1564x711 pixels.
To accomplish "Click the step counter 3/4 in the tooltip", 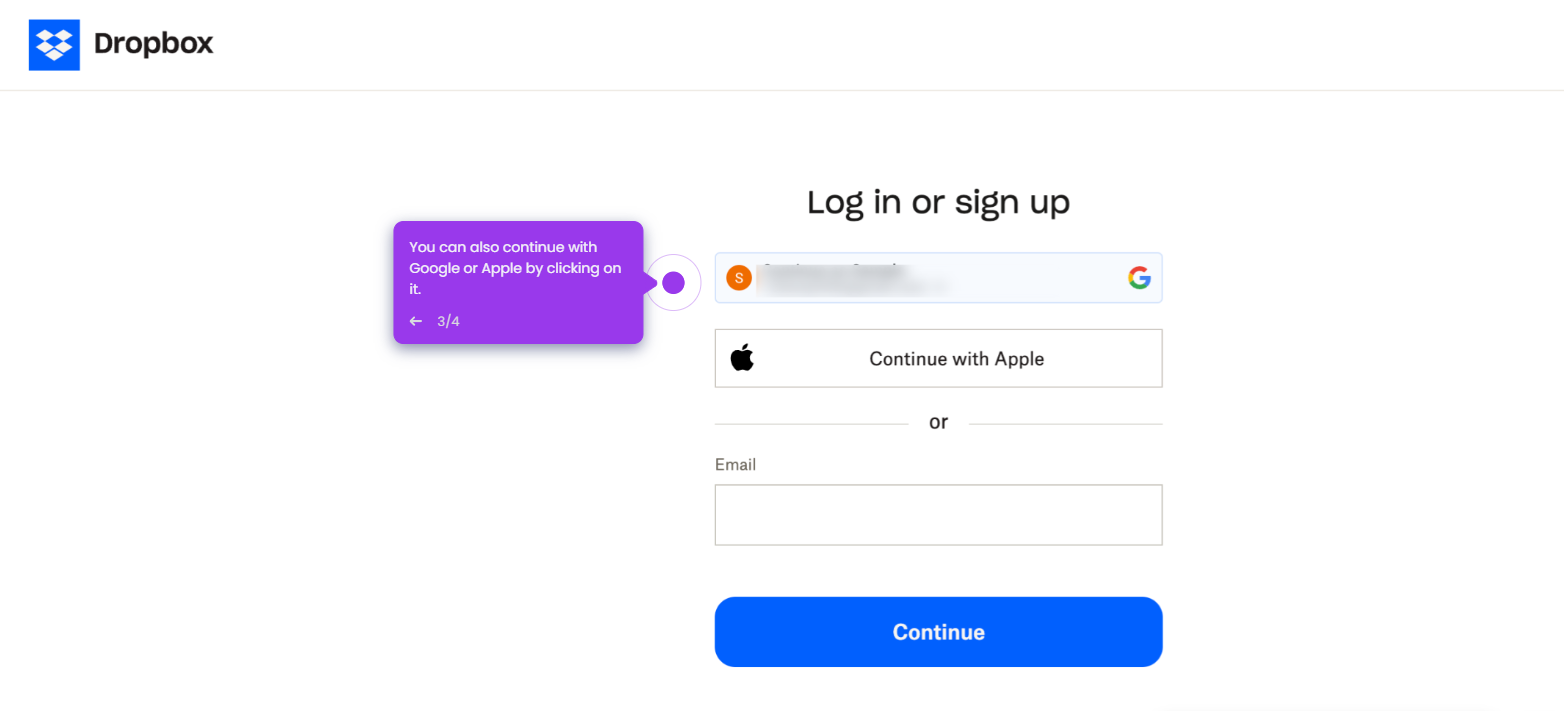I will click(x=446, y=321).
